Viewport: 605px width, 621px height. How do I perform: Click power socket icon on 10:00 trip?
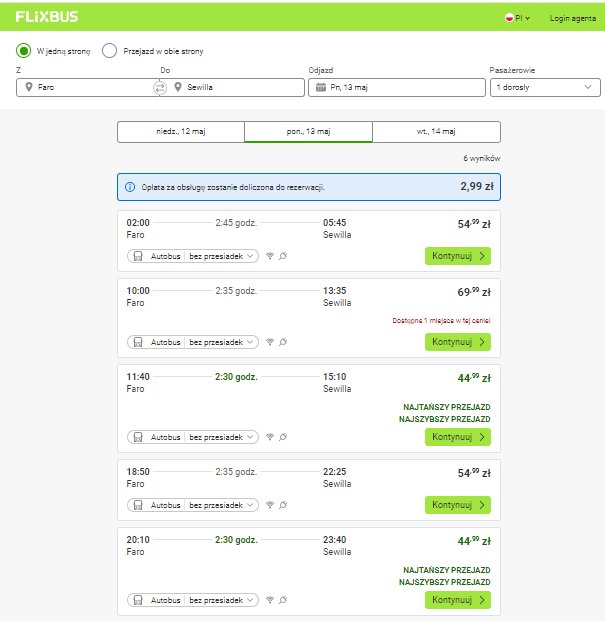[283, 342]
